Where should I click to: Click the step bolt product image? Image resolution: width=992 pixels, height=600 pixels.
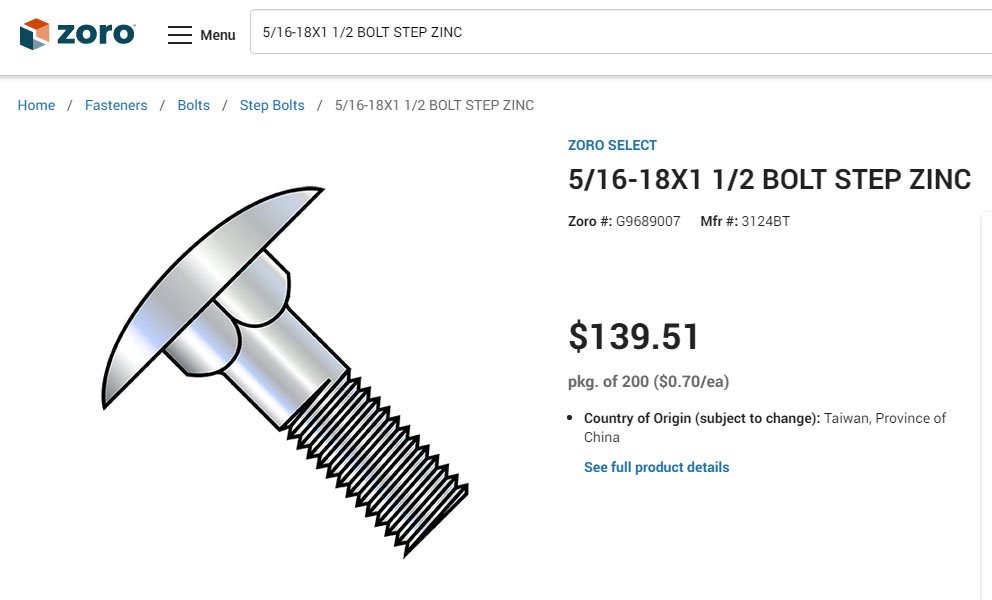[x=285, y=370]
